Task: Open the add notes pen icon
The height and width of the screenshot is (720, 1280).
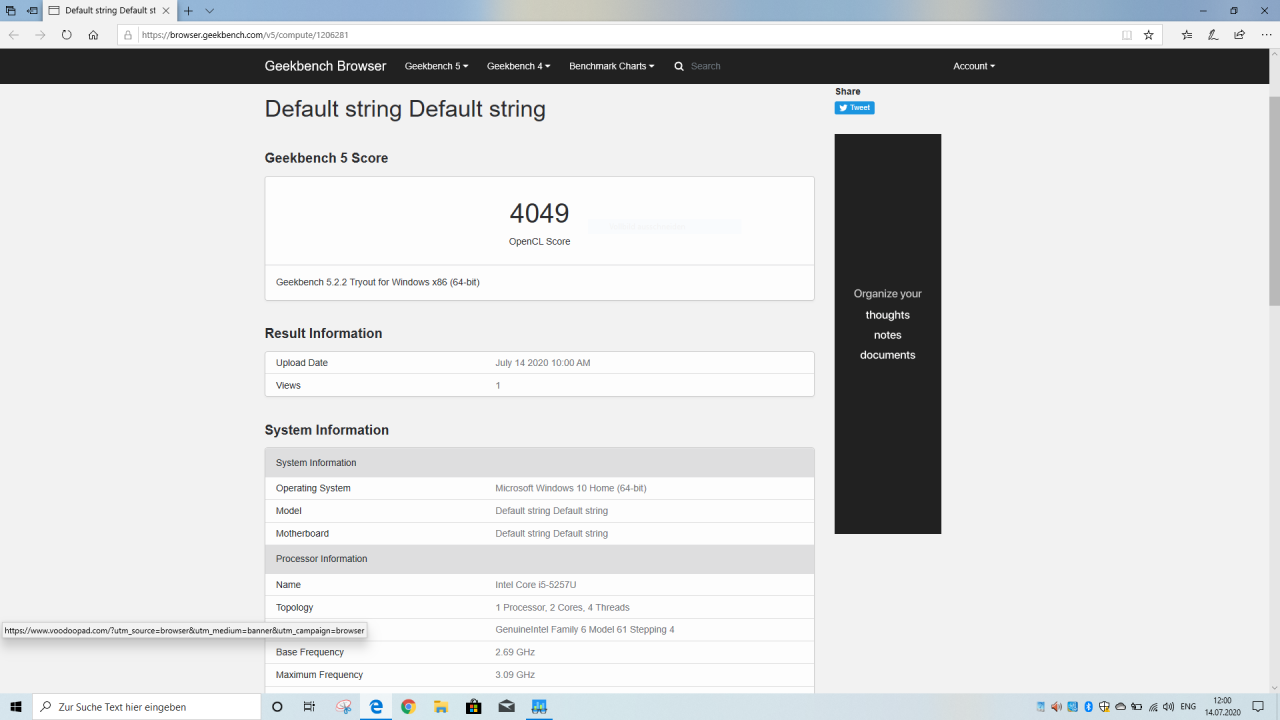Action: click(x=1213, y=34)
